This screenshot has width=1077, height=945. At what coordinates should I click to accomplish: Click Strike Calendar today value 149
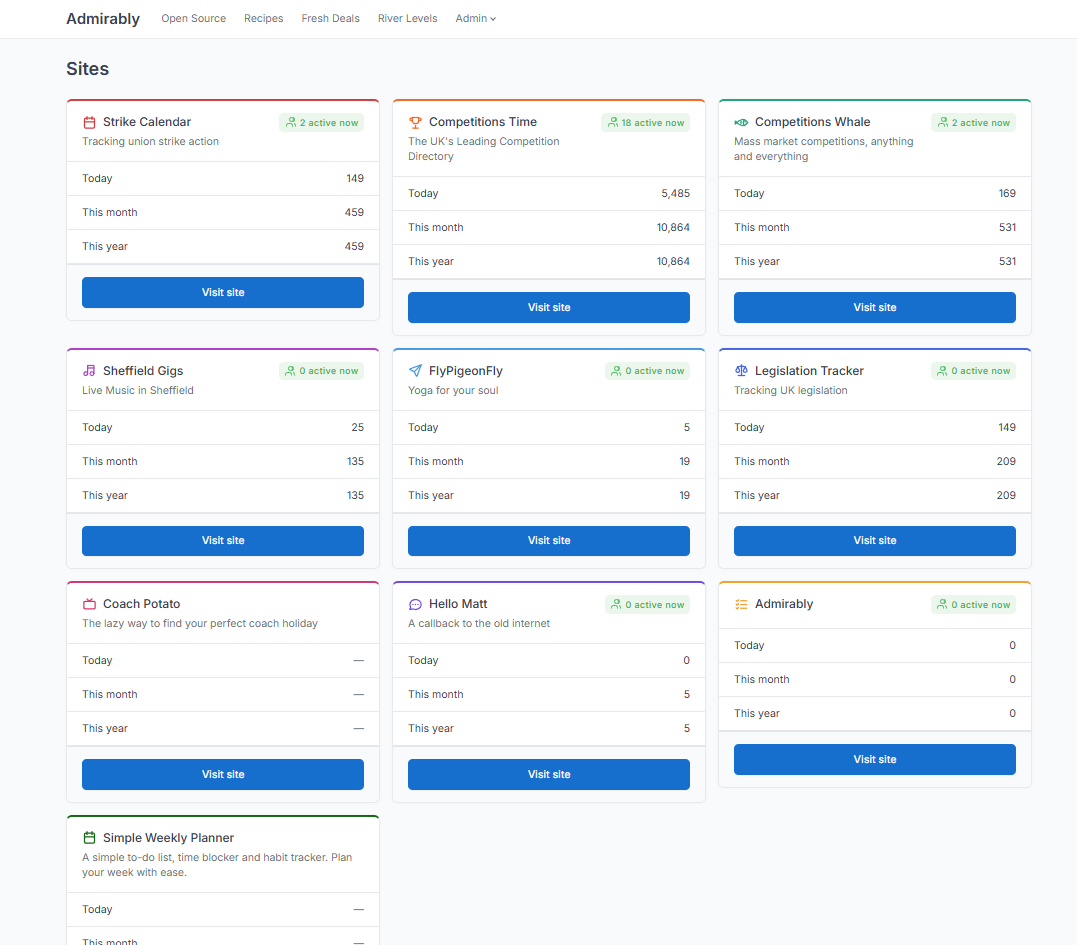tap(354, 179)
